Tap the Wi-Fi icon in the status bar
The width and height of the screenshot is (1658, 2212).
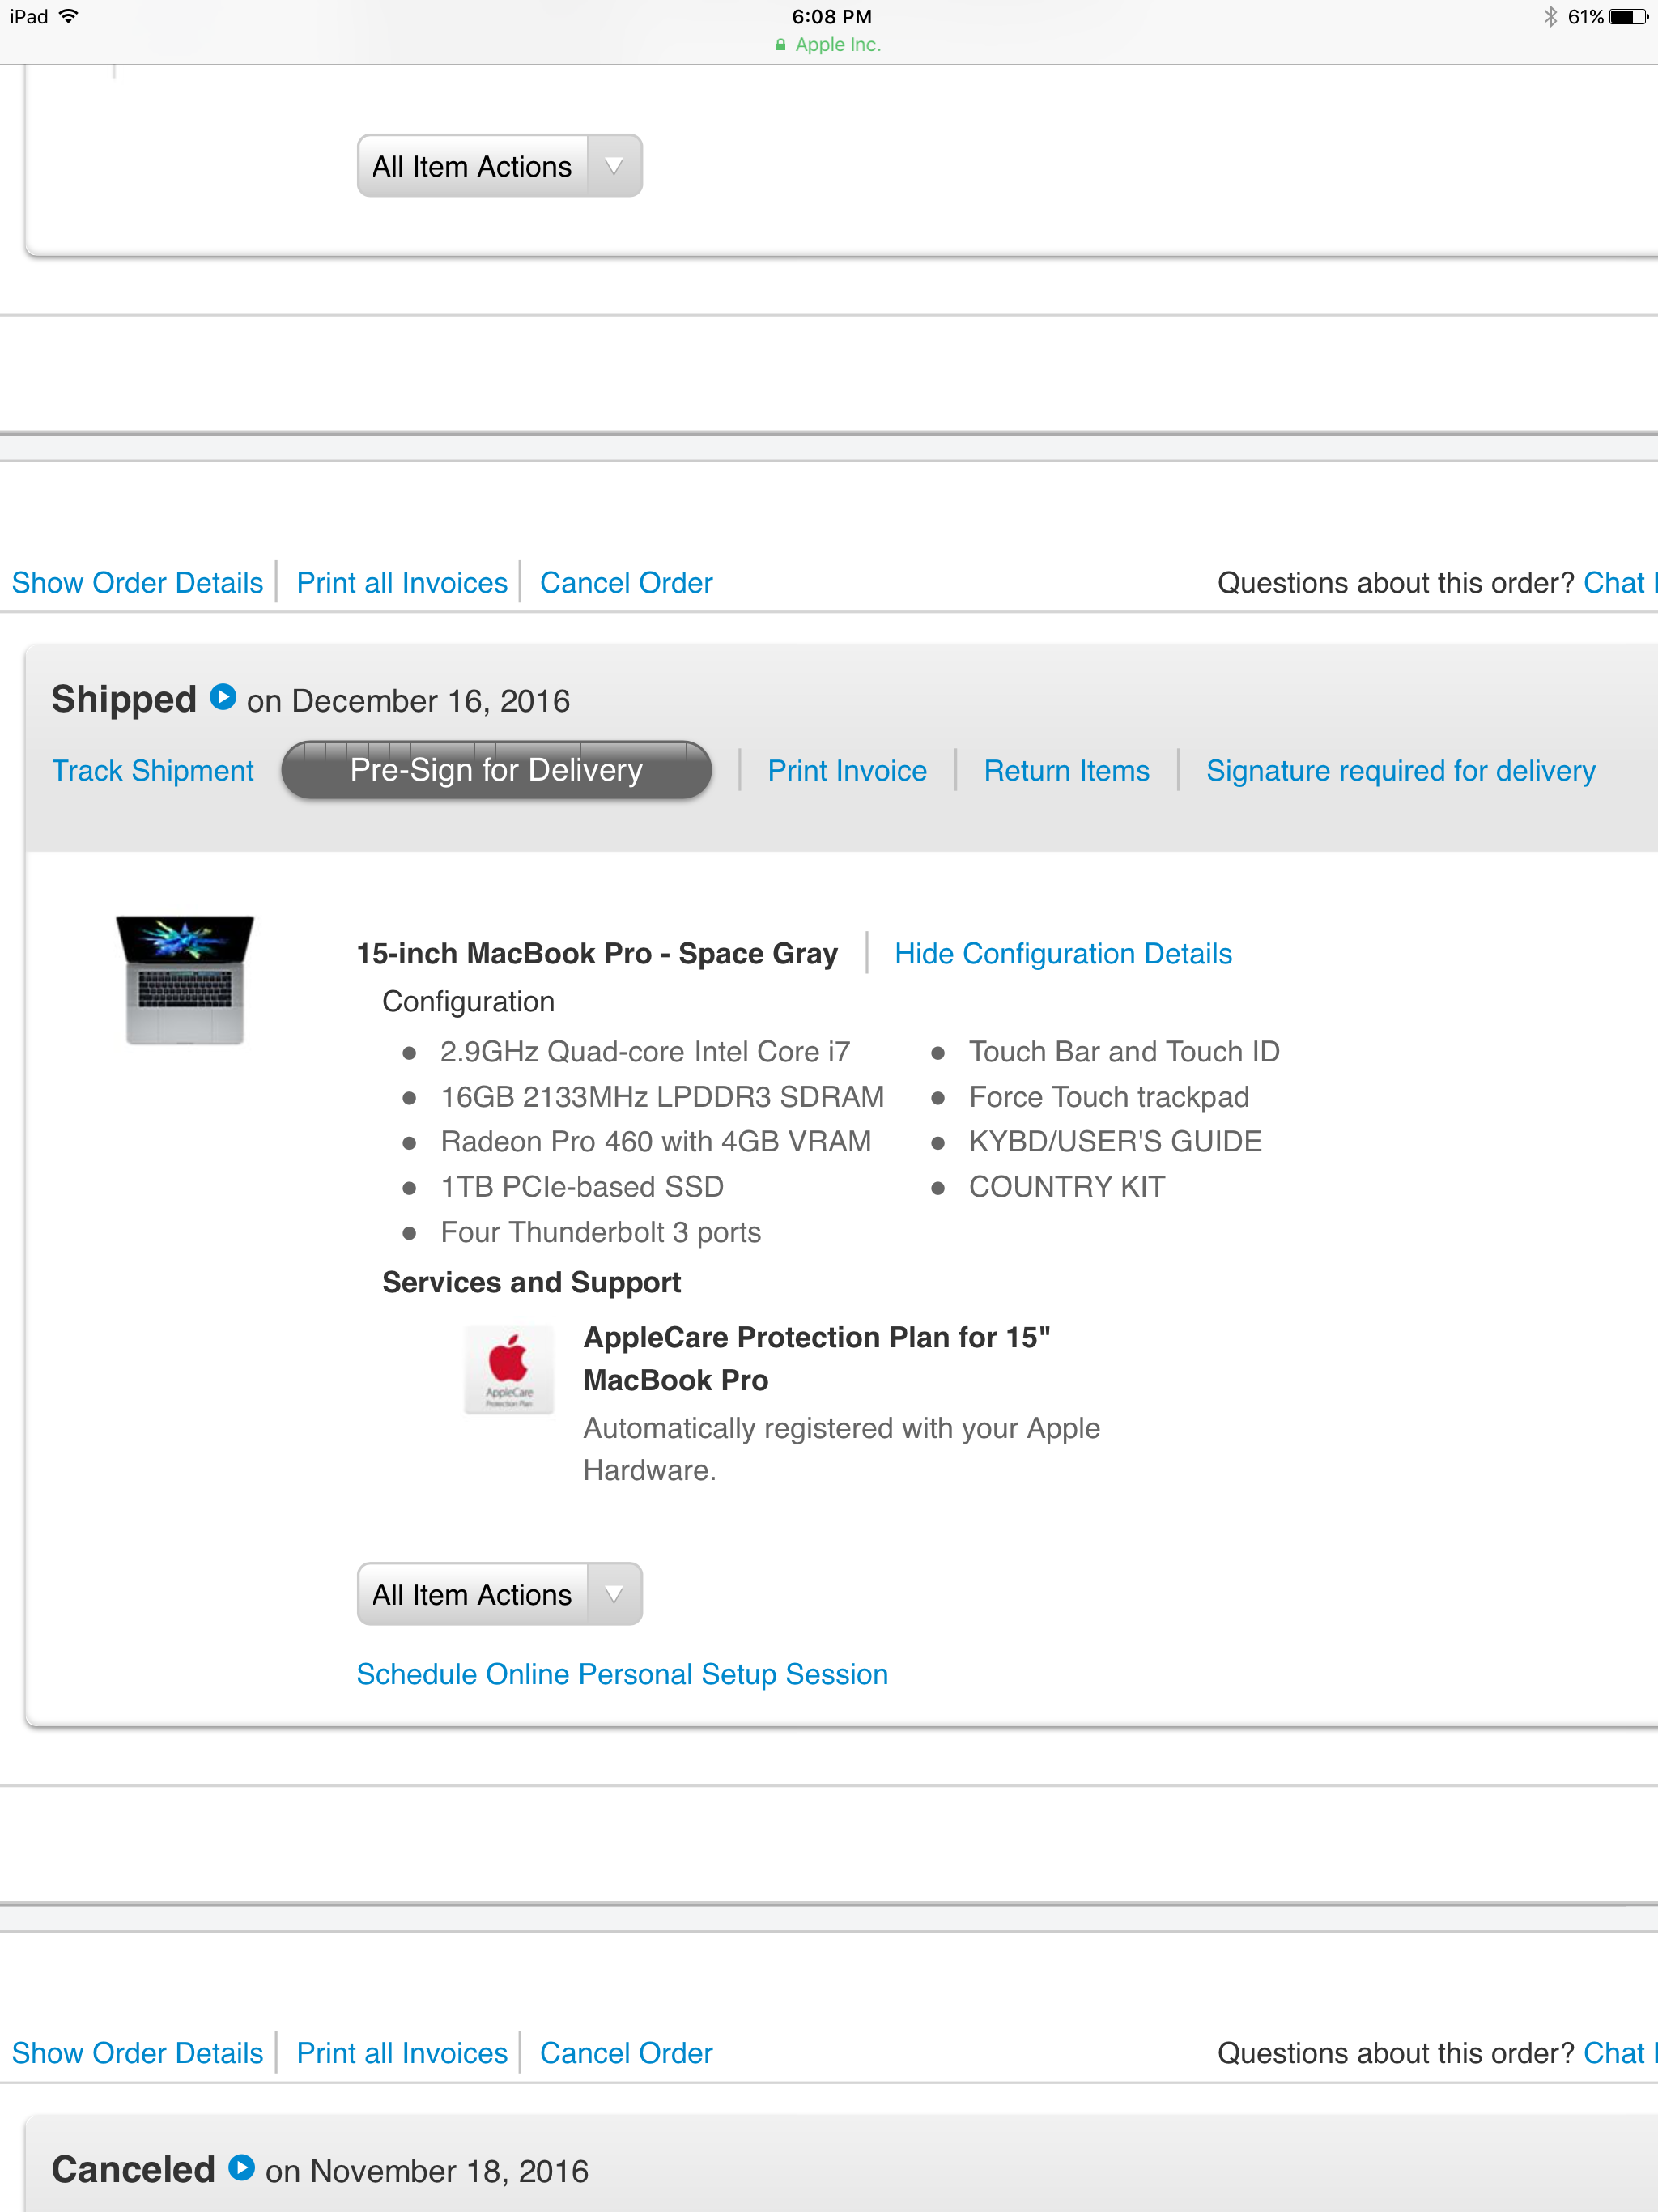point(69,16)
